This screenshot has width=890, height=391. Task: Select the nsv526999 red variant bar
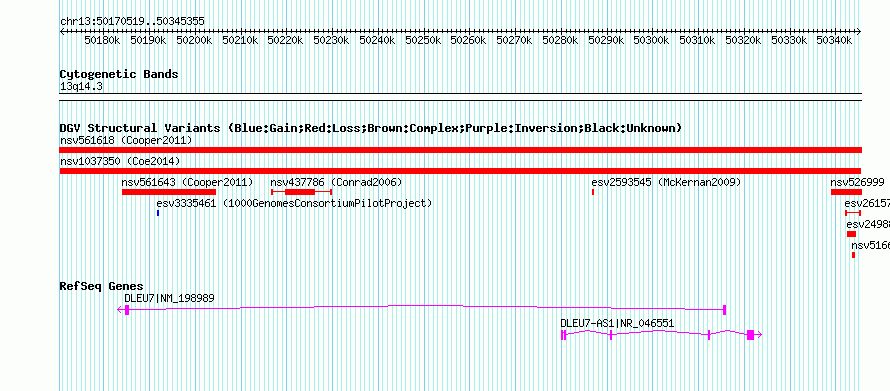(x=846, y=192)
